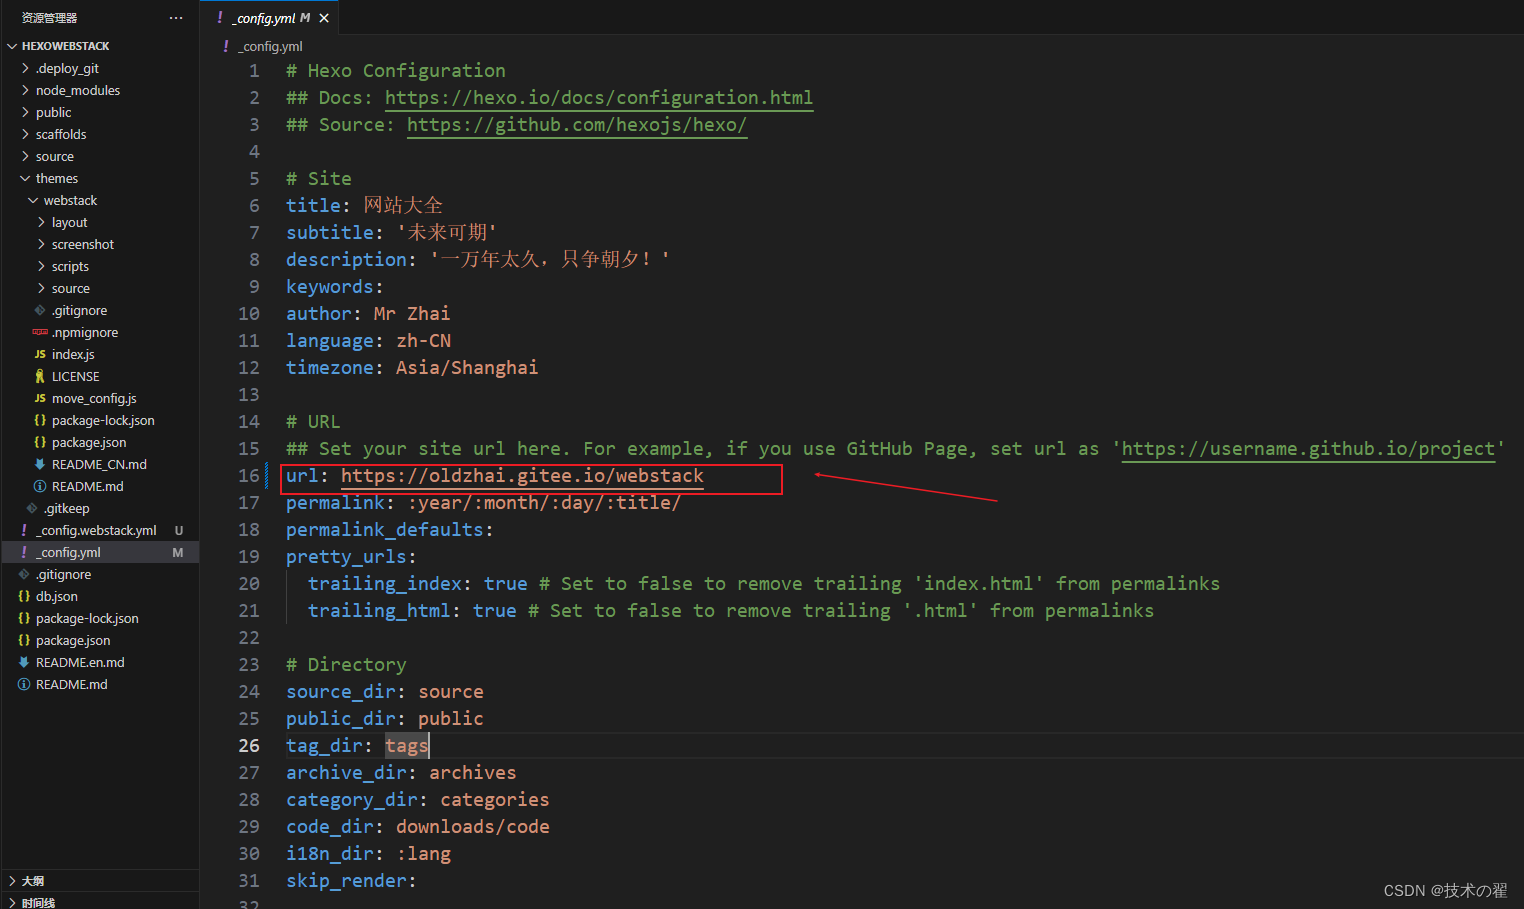1524x909 pixels.
Task: Click the markdown icon of README_CN.md
Action: pyautogui.click(x=40, y=464)
